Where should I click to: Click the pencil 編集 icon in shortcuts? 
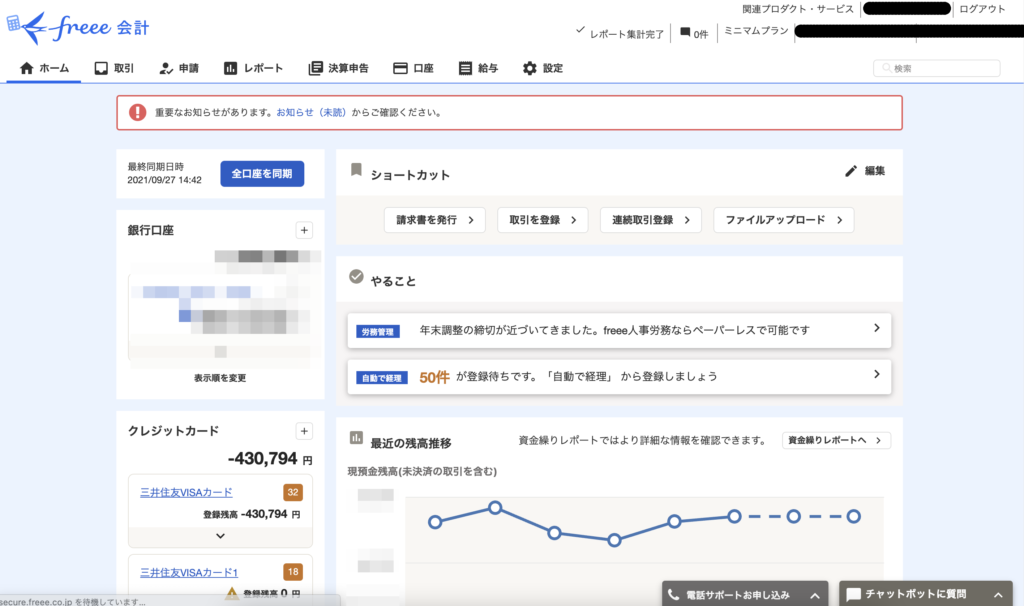click(851, 171)
